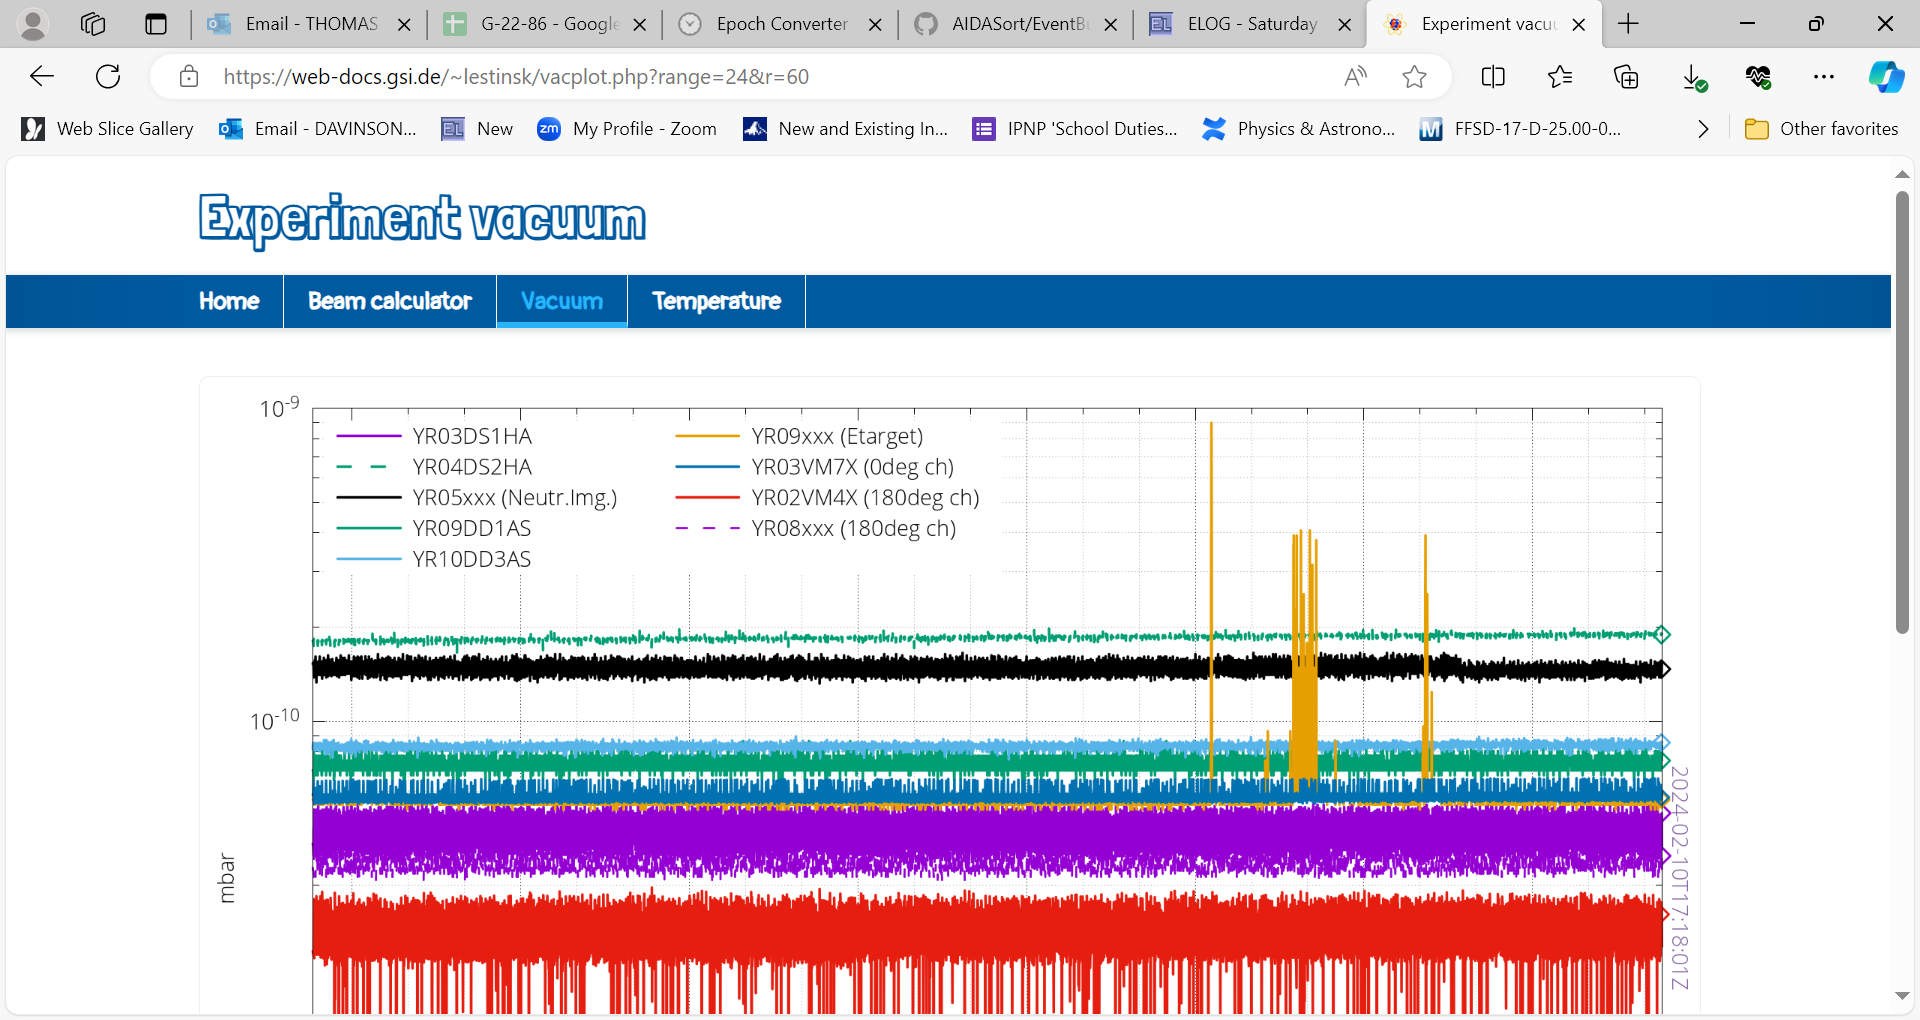Screen dimensions: 1920x1020
Task: Open the downloads icon
Action: [x=1693, y=77]
